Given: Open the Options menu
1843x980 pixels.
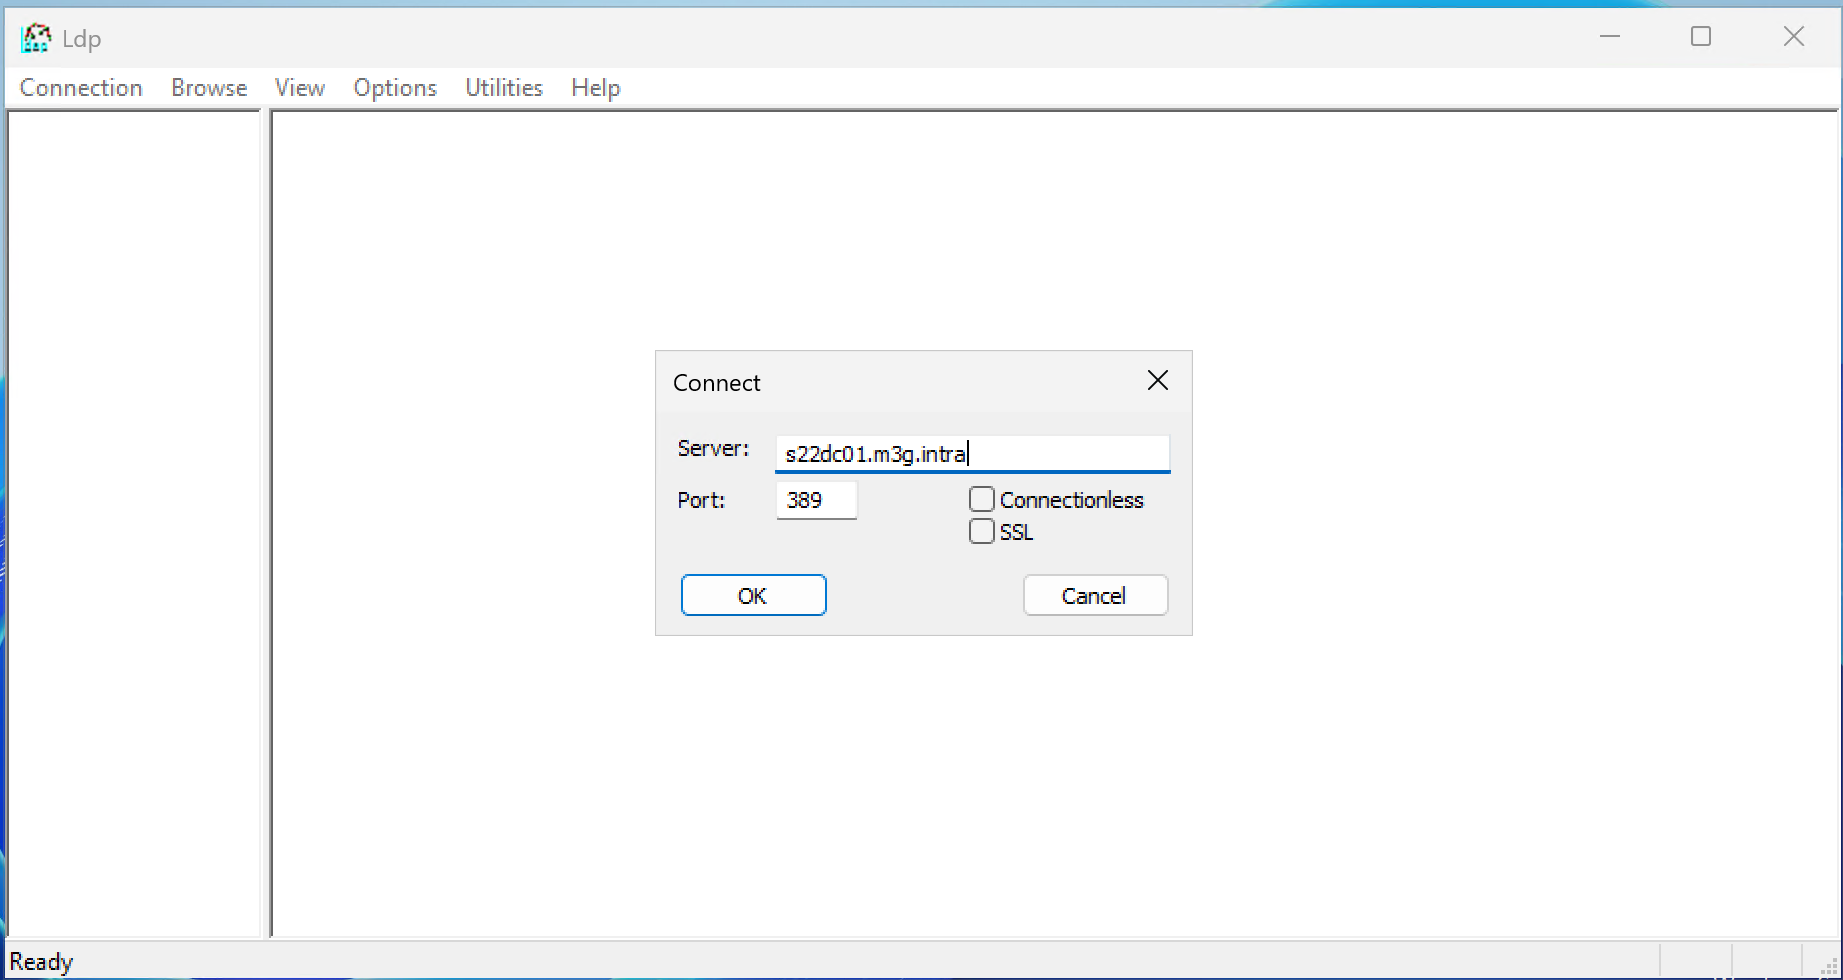Looking at the screenshot, I should pos(395,88).
